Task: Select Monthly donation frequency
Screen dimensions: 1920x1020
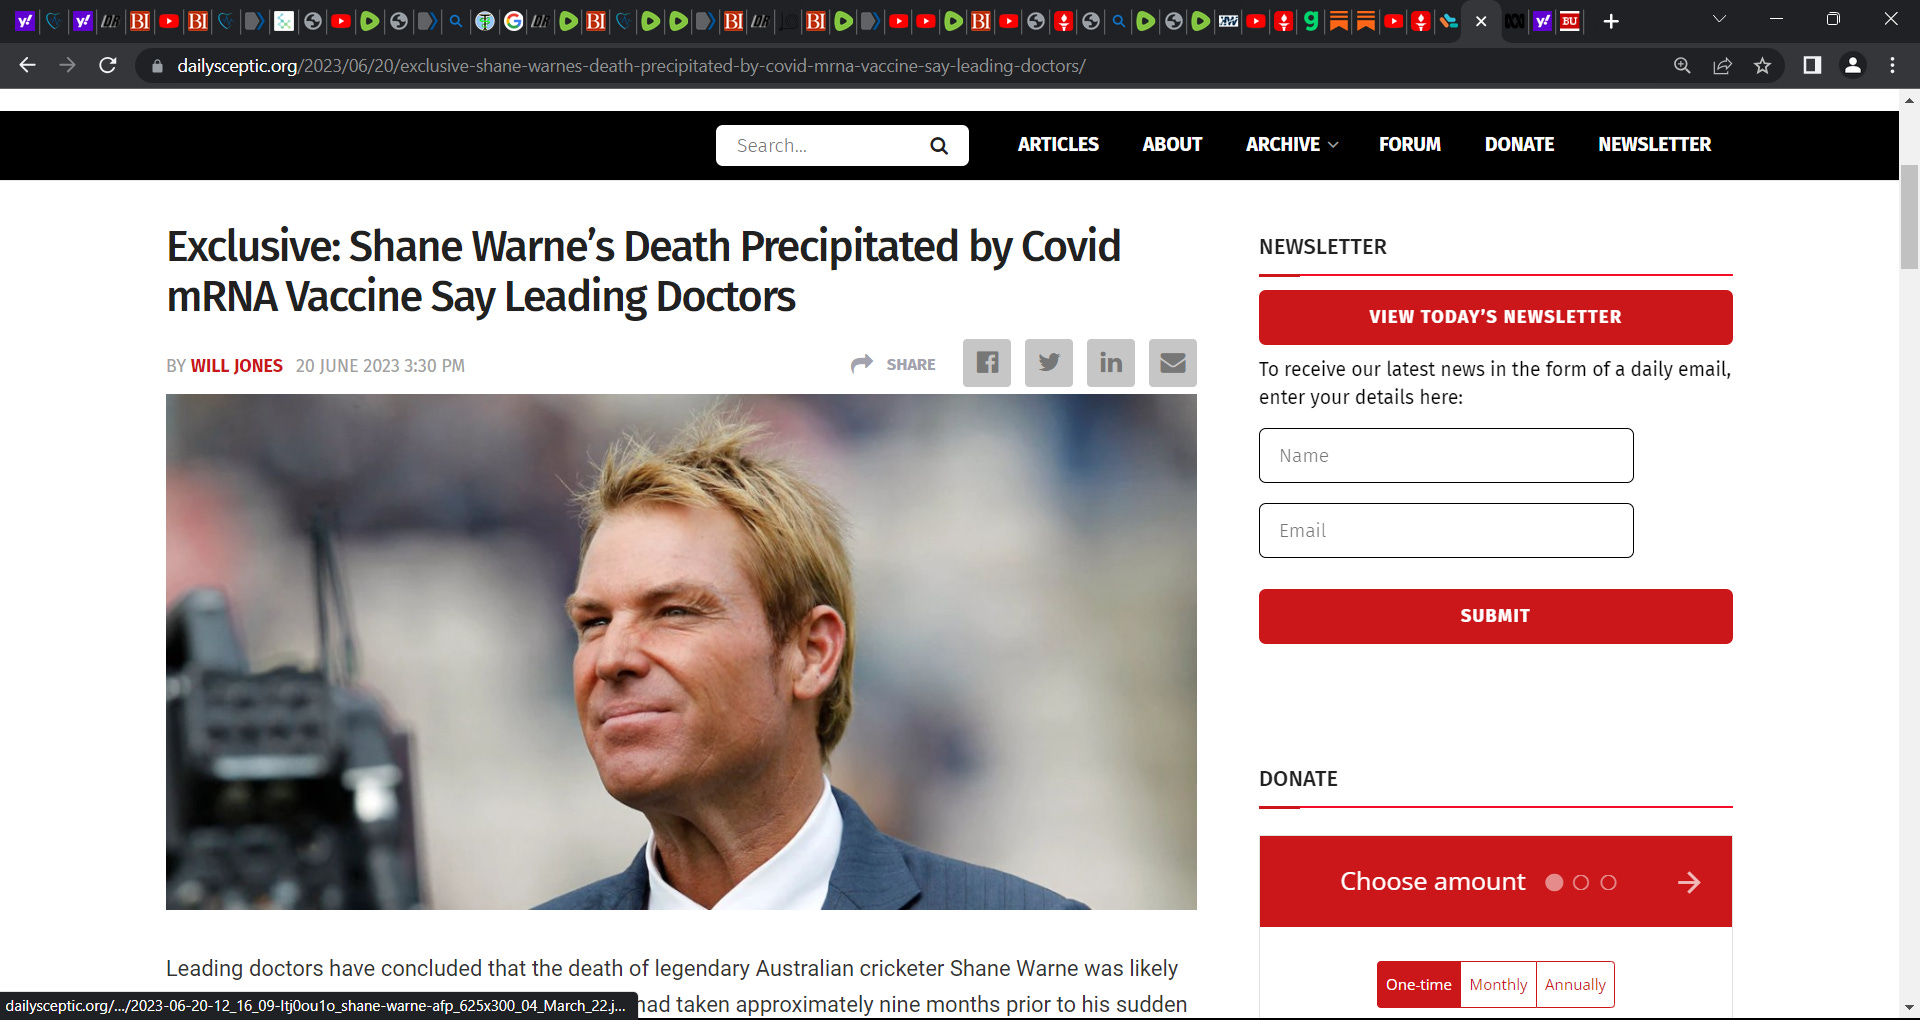Action: tap(1498, 985)
